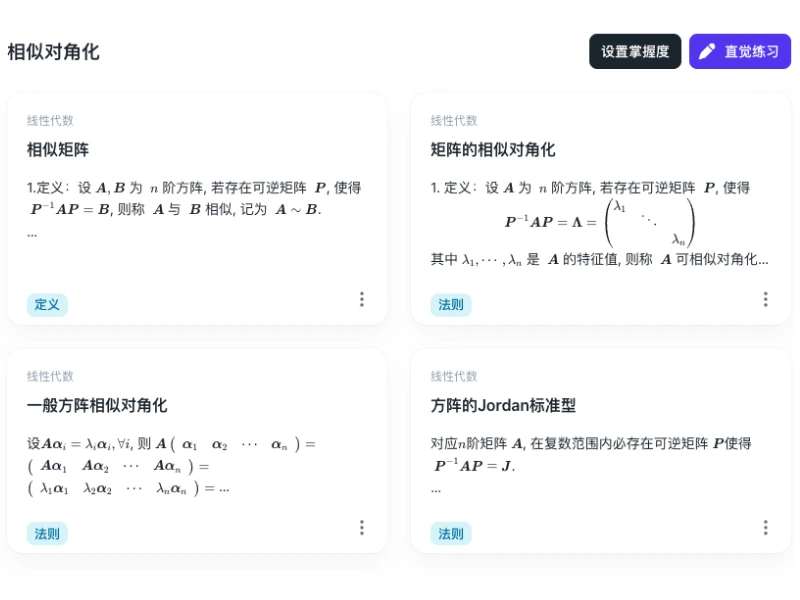Click the 法则 tag on Jordan标准型 card
The height and width of the screenshot is (600, 800).
coord(450,533)
